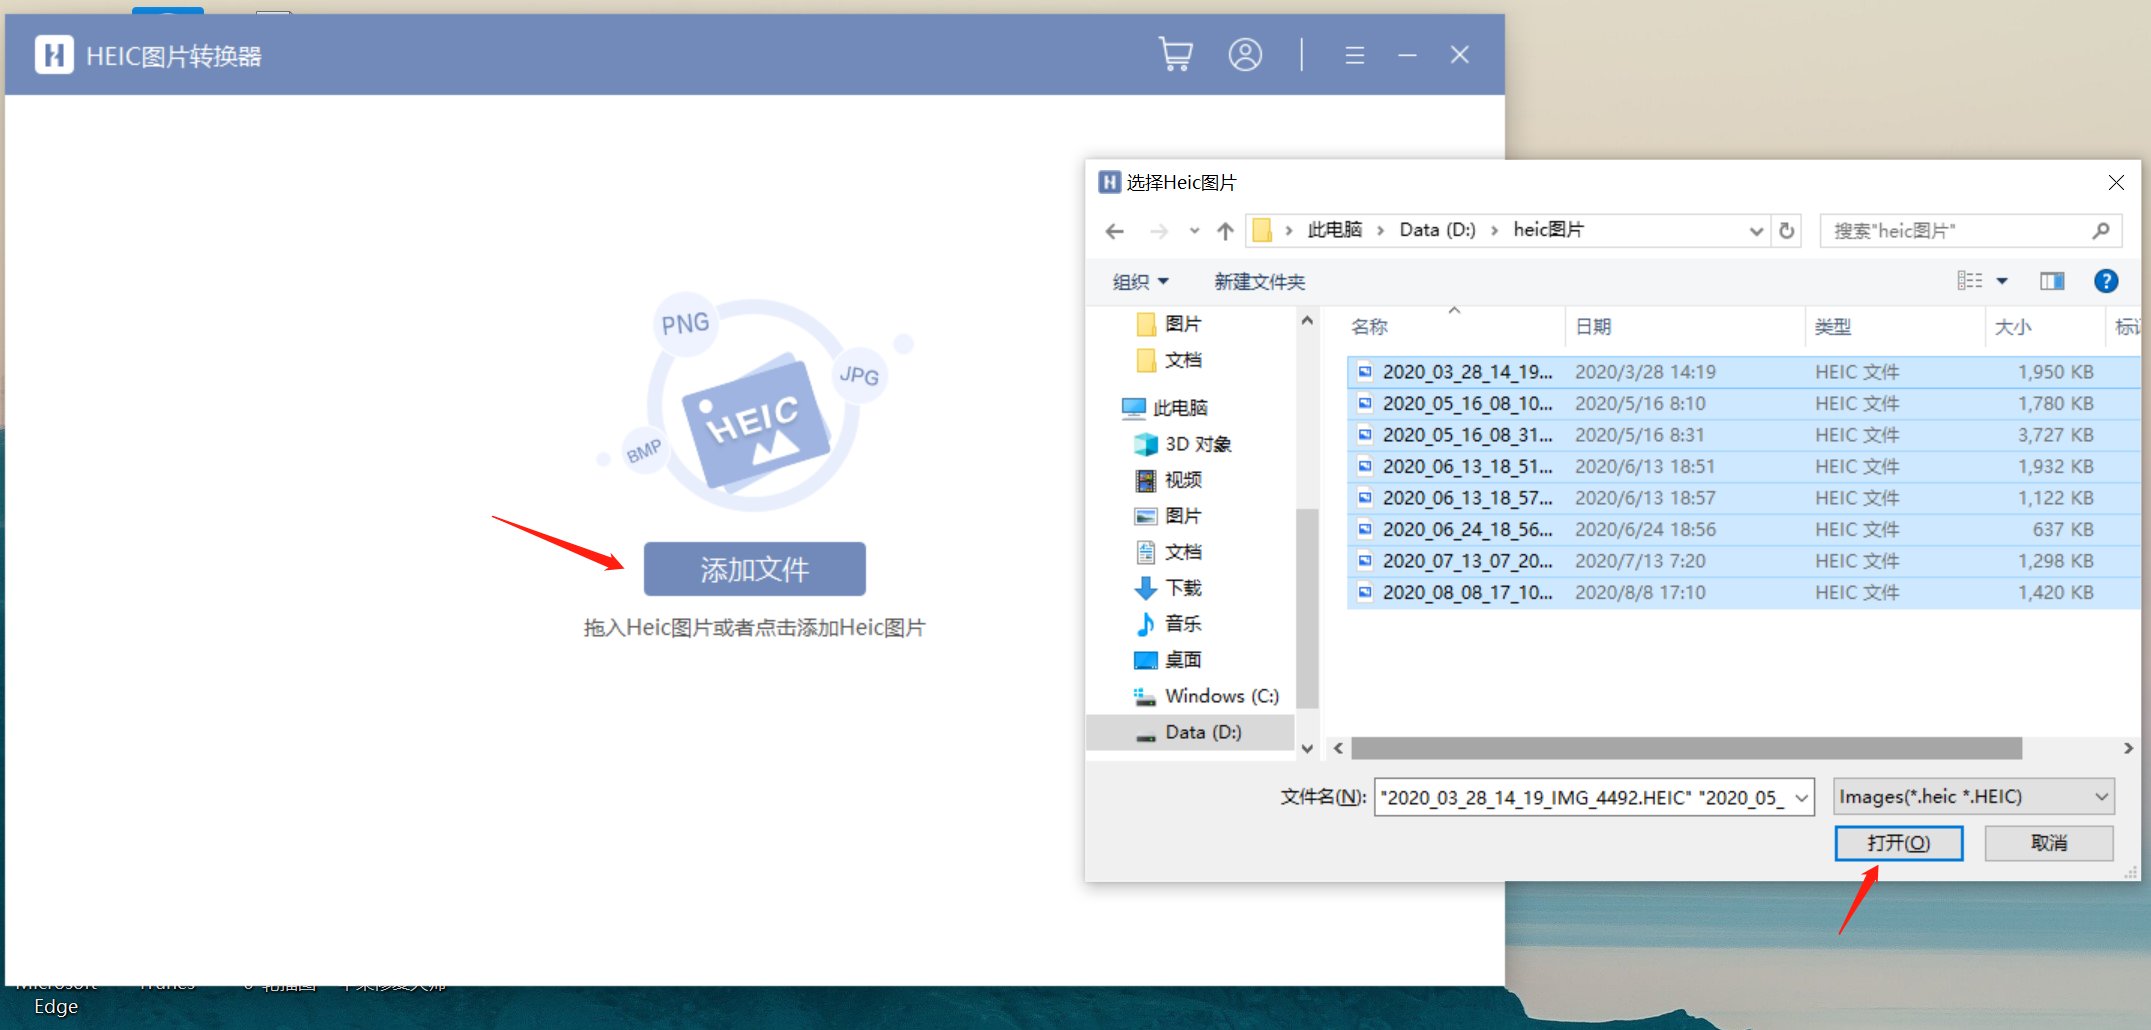Close the 选择Heic图片 dialog

pyautogui.click(x=2116, y=182)
